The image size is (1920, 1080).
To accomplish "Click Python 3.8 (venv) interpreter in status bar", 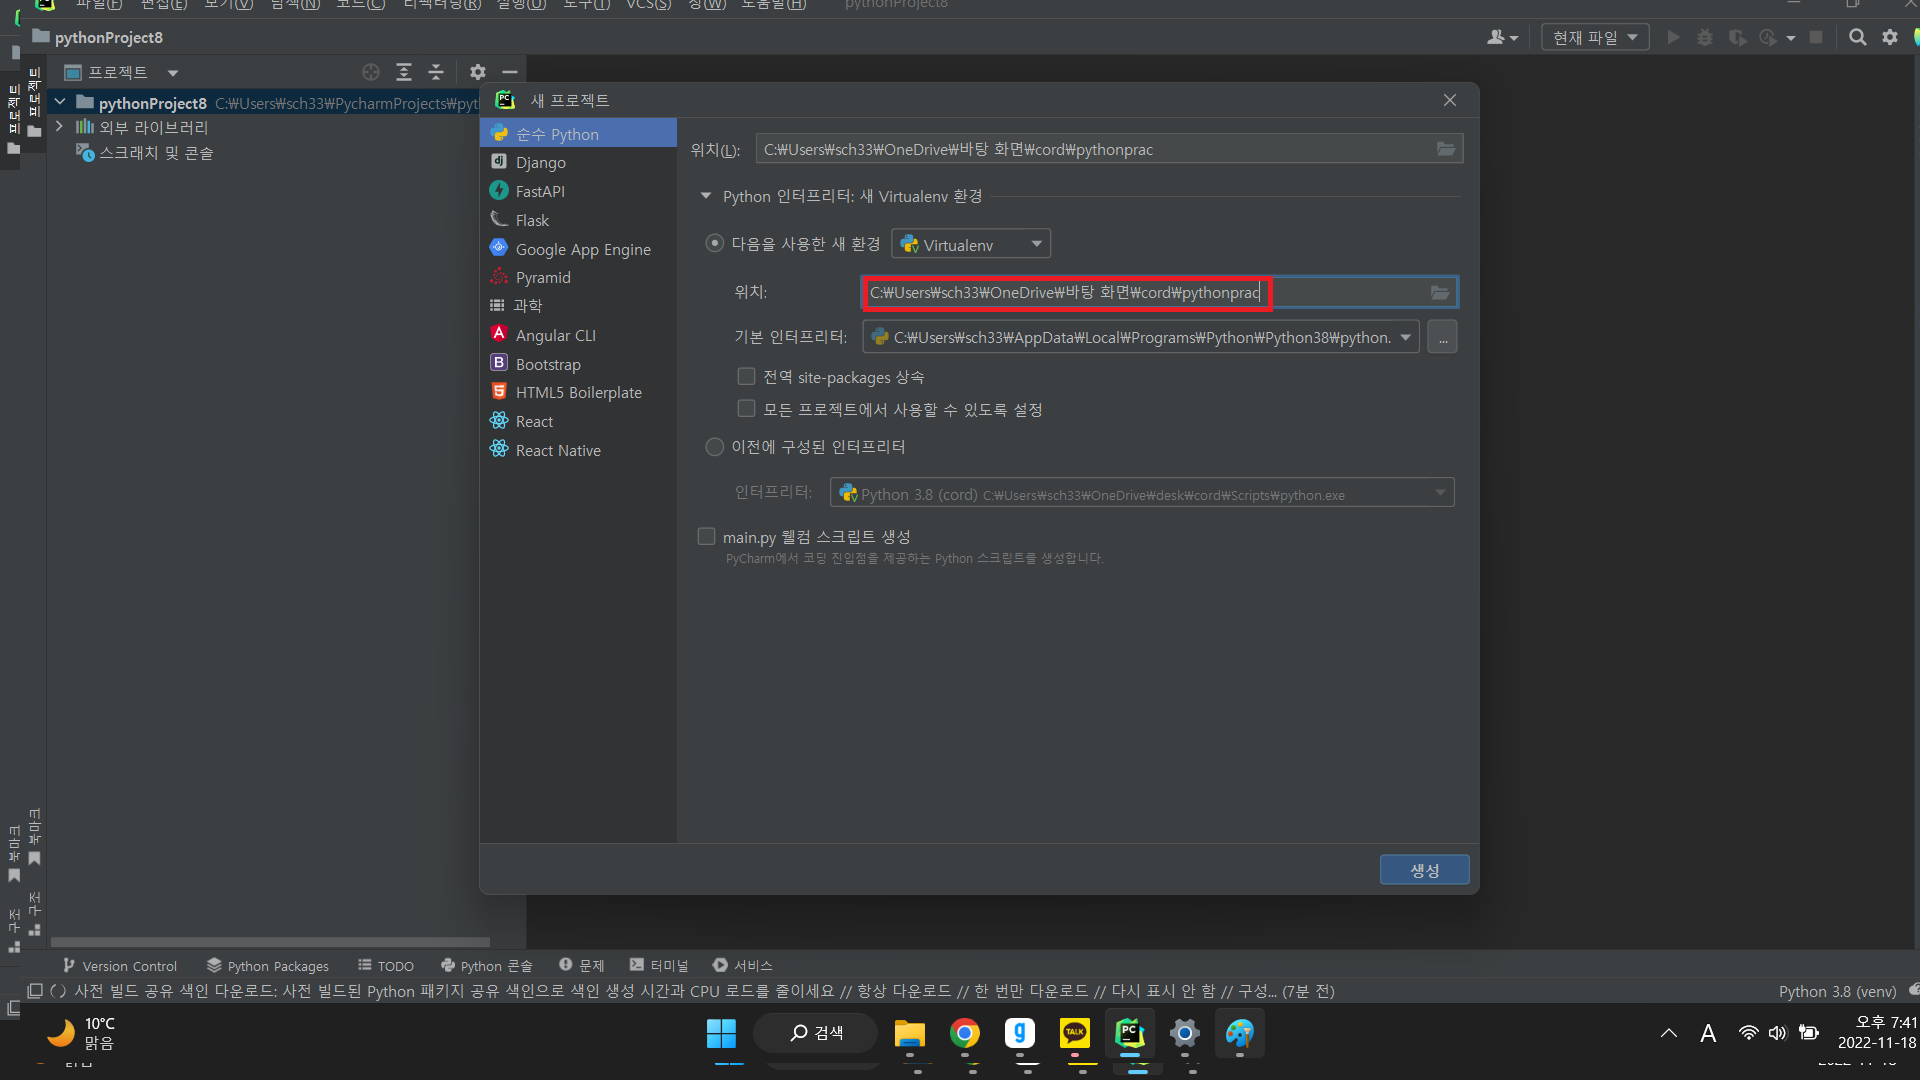I will tap(1837, 991).
